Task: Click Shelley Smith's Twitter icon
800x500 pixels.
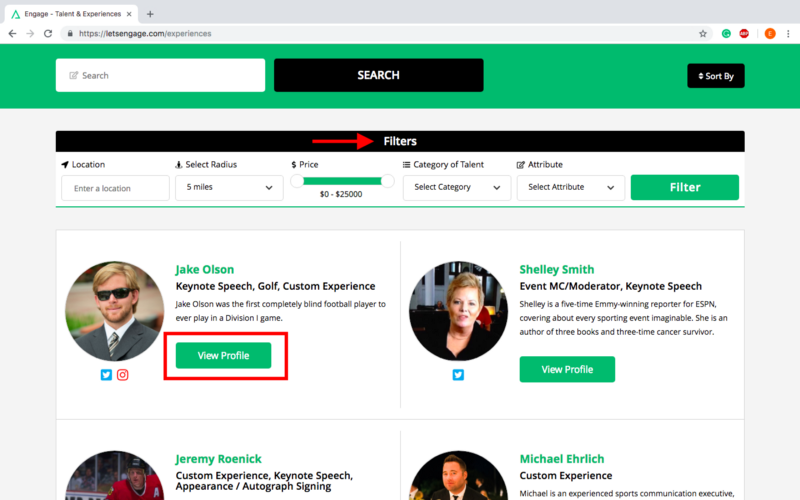Action: pos(458,375)
